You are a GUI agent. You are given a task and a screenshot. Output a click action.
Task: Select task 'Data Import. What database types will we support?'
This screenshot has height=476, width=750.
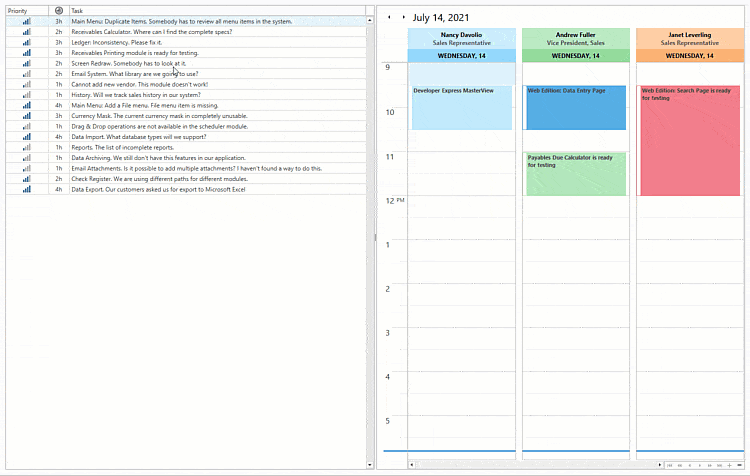click(139, 137)
